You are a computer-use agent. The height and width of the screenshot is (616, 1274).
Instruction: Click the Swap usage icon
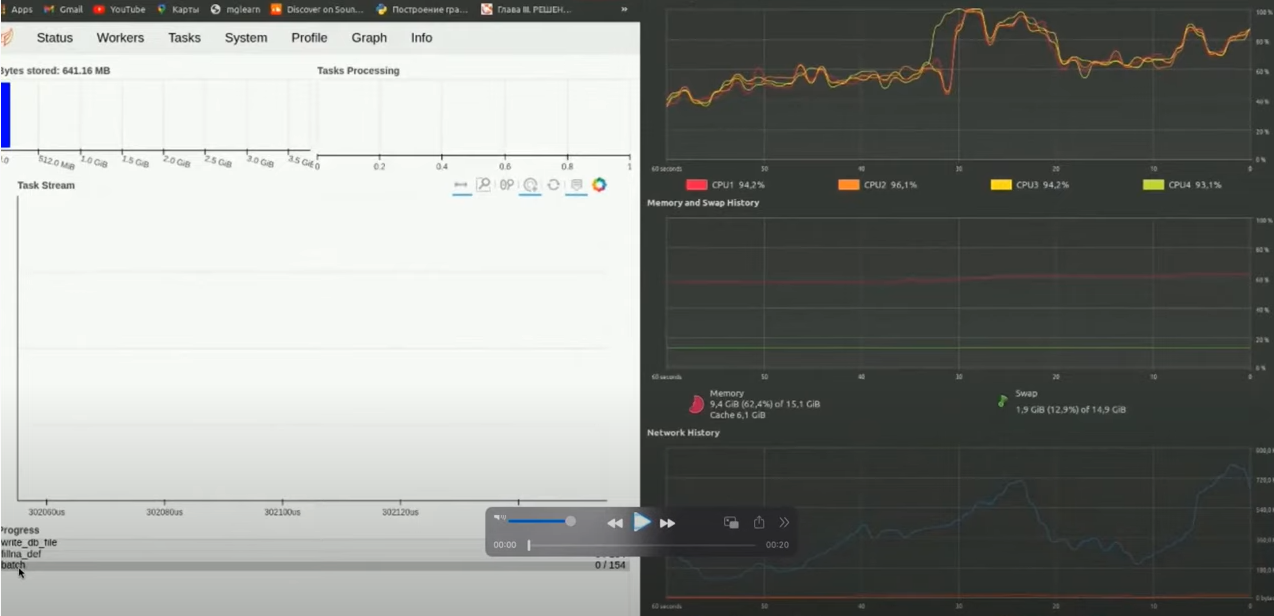1002,400
